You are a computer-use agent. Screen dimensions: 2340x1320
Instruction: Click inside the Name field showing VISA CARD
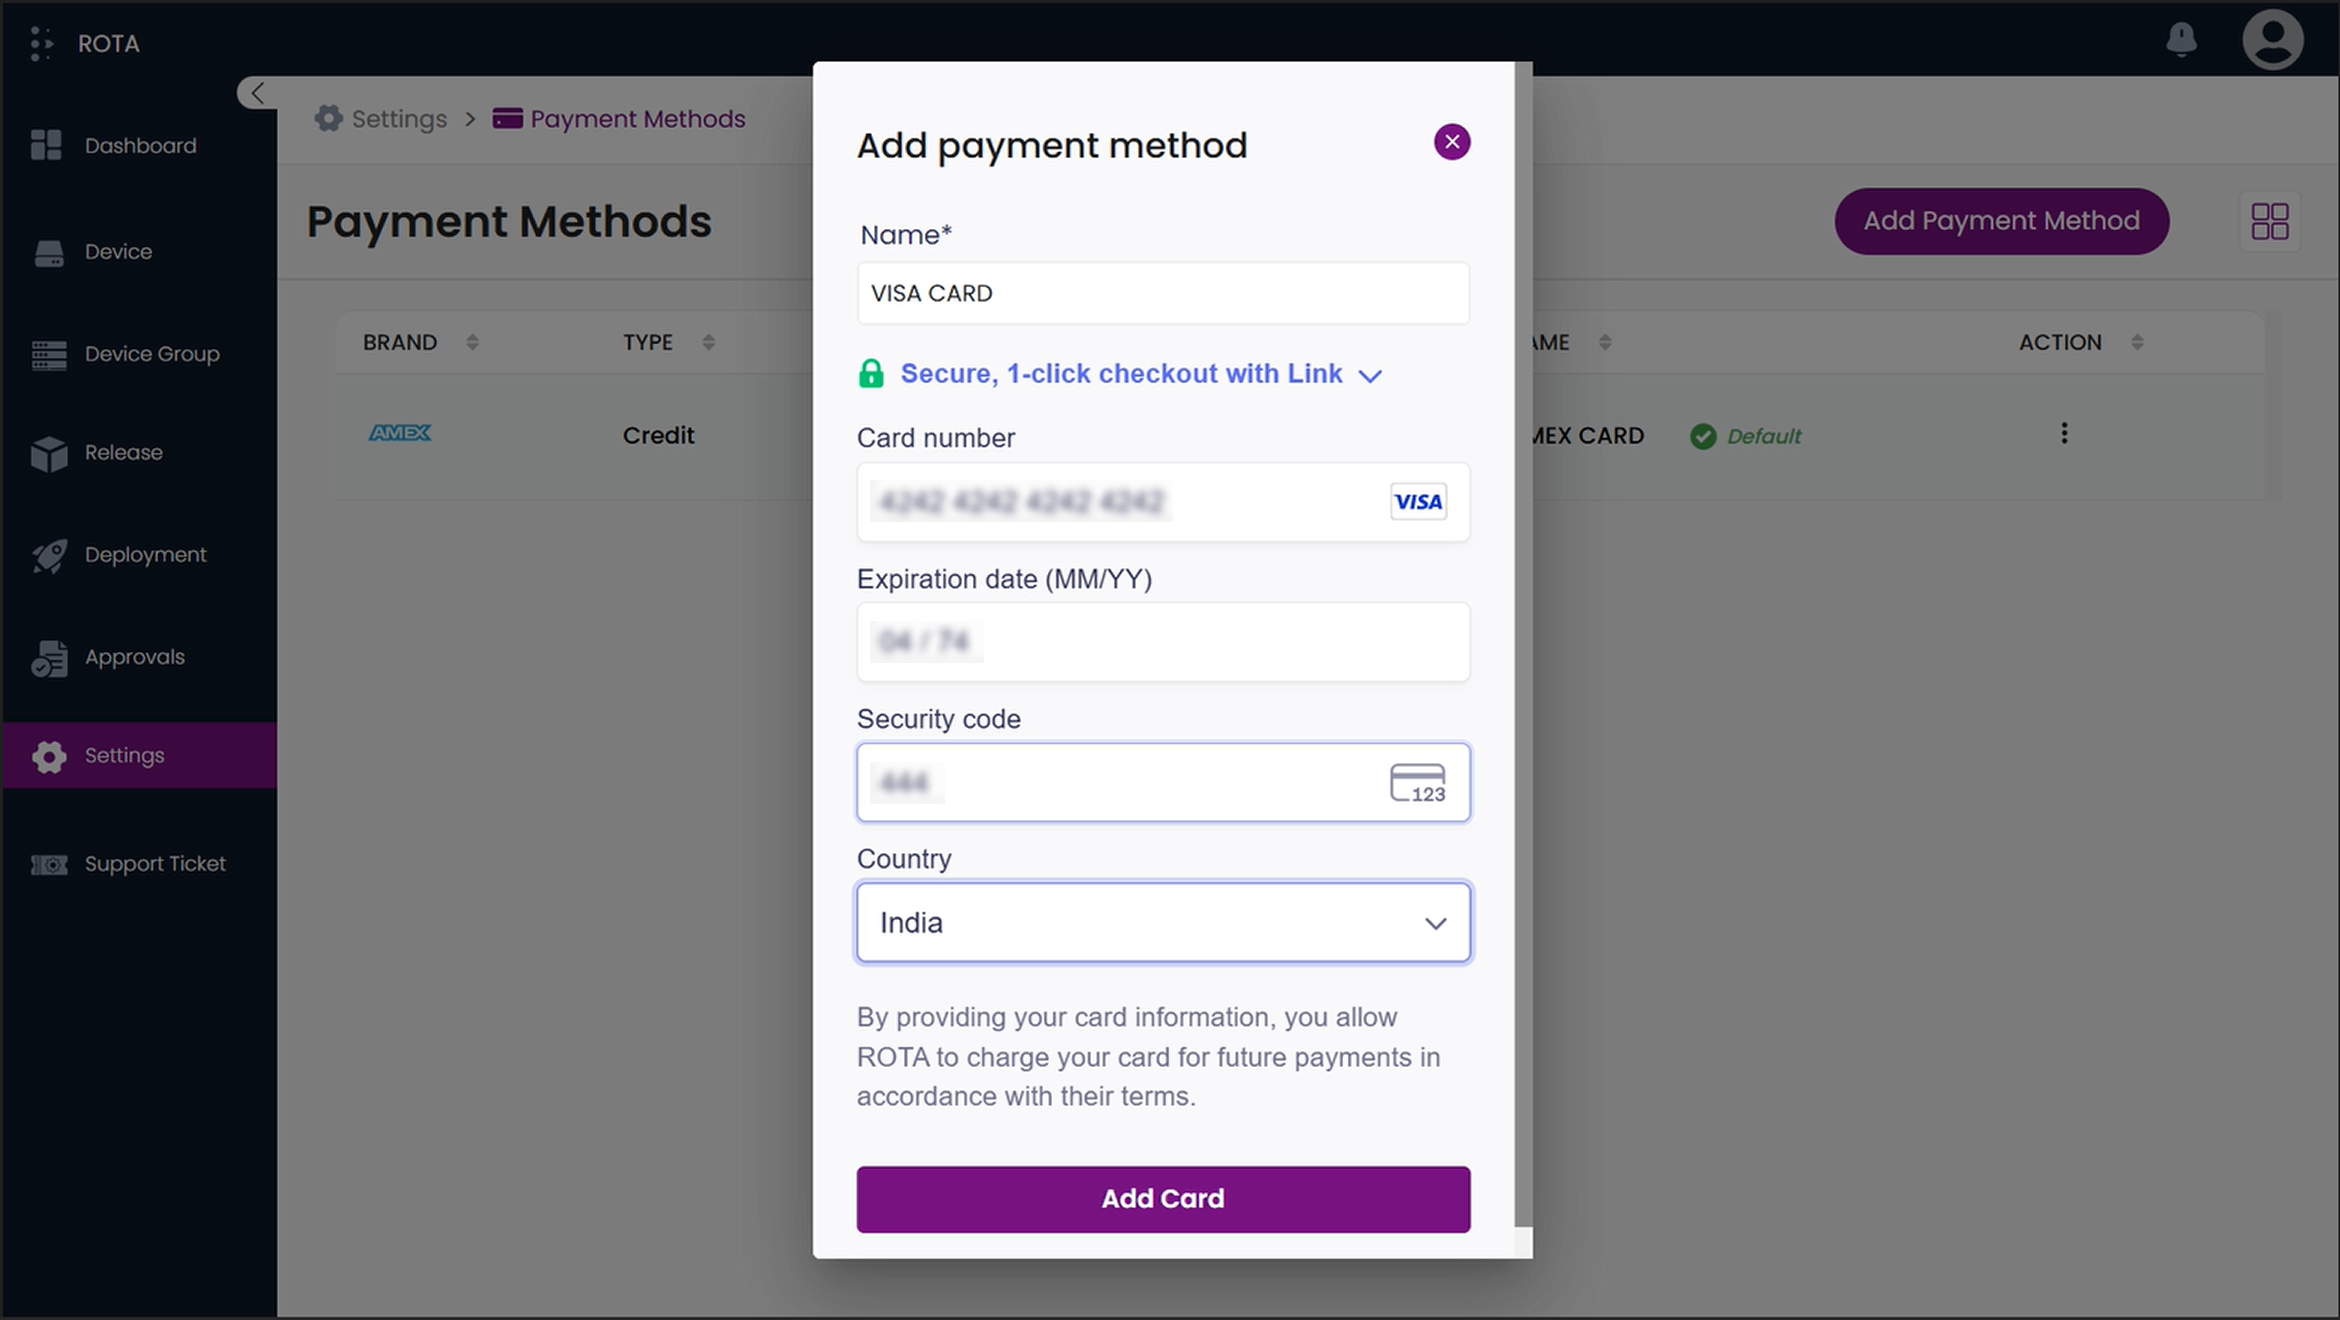(1162, 293)
